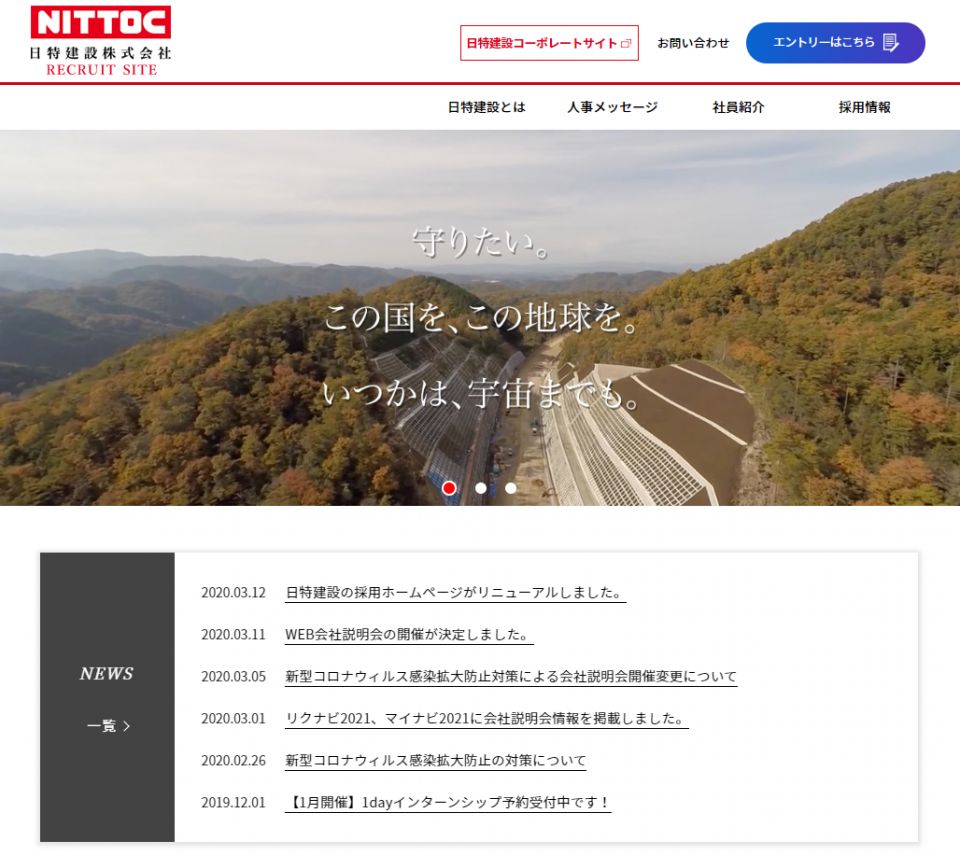
Task: Open お問い合わせ contact link
Action: (x=693, y=43)
